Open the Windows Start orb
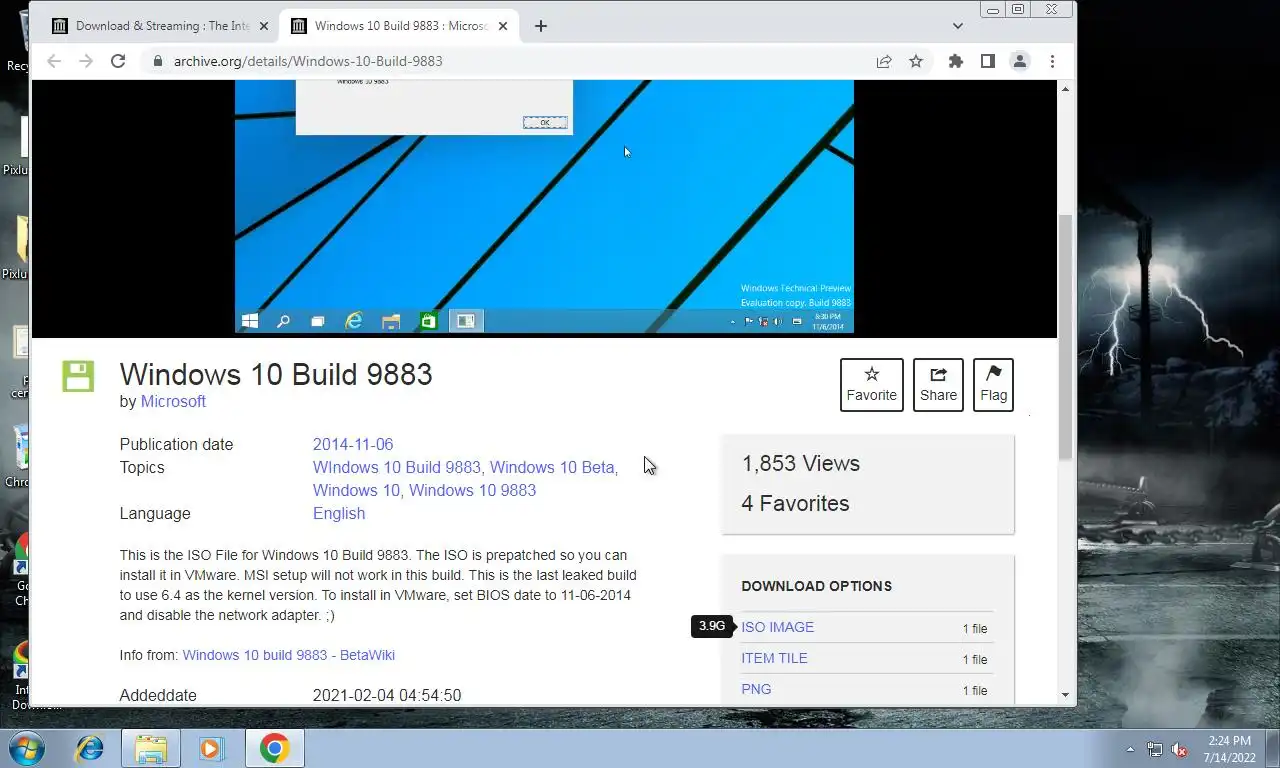 [x=25, y=748]
